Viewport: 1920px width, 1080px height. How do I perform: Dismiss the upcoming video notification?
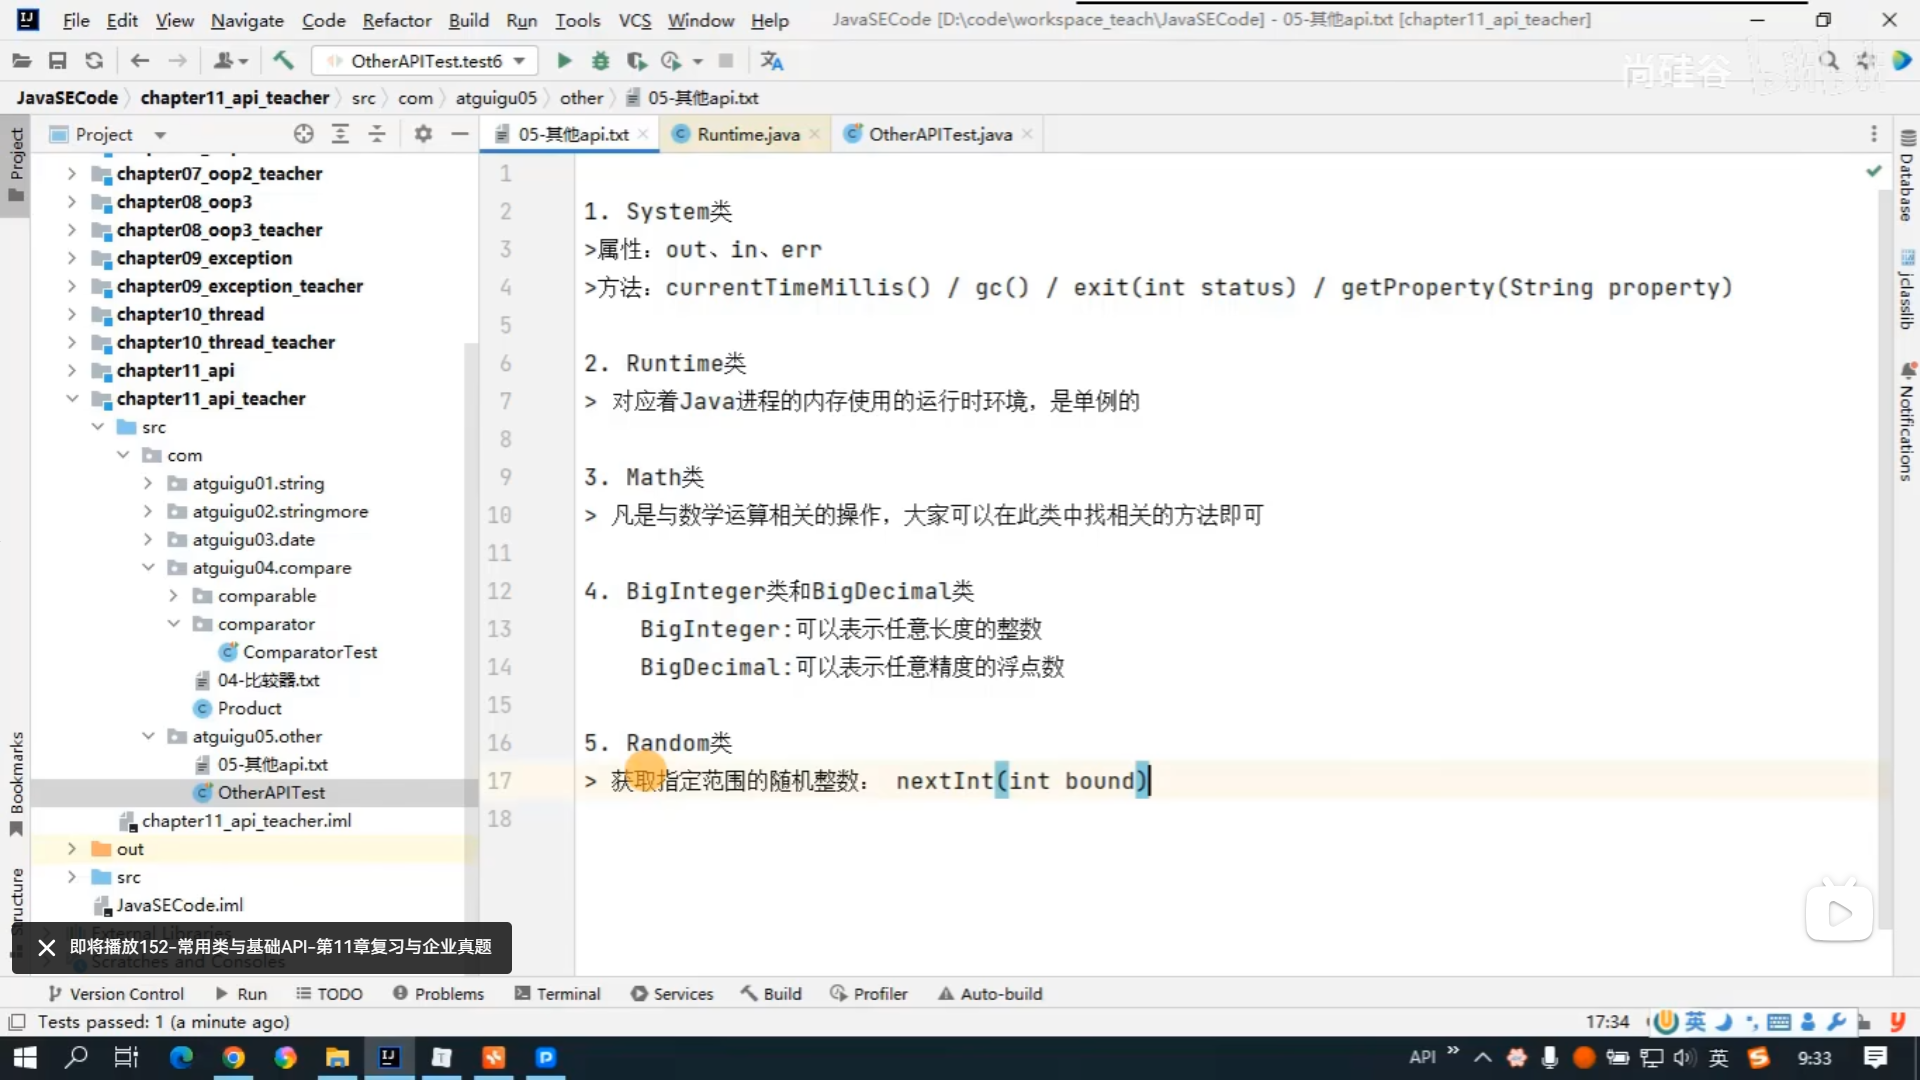[46, 947]
